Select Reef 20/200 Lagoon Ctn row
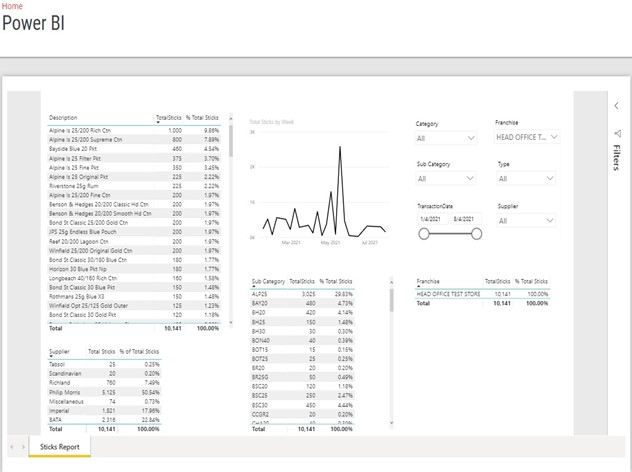This screenshot has width=632, height=472. point(134,241)
